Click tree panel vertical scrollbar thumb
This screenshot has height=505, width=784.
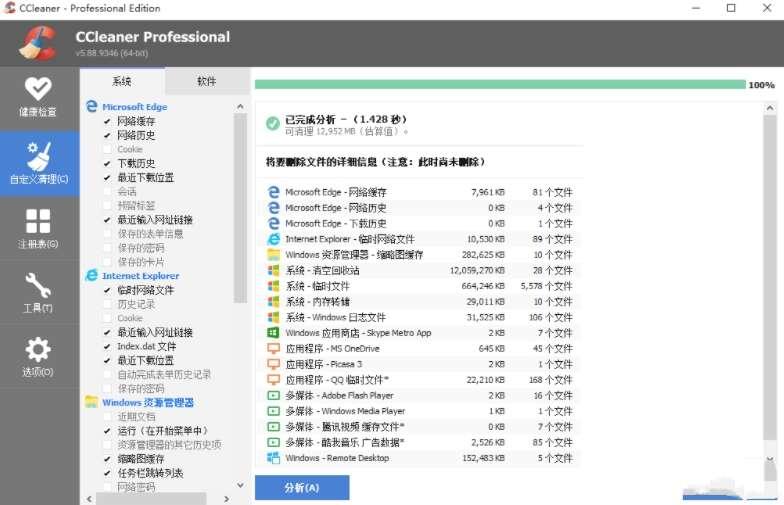[x=240, y=208]
